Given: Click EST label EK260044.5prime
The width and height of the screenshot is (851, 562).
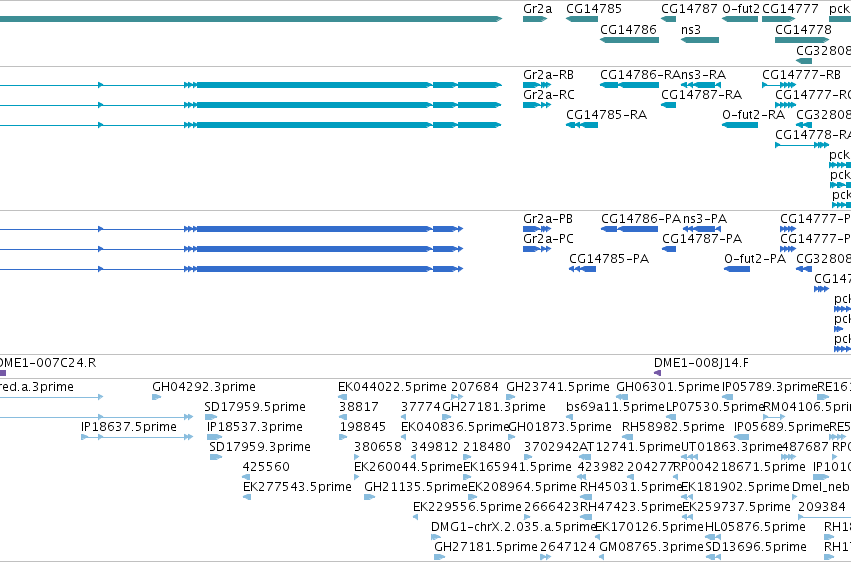Looking at the screenshot, I should point(408,468).
